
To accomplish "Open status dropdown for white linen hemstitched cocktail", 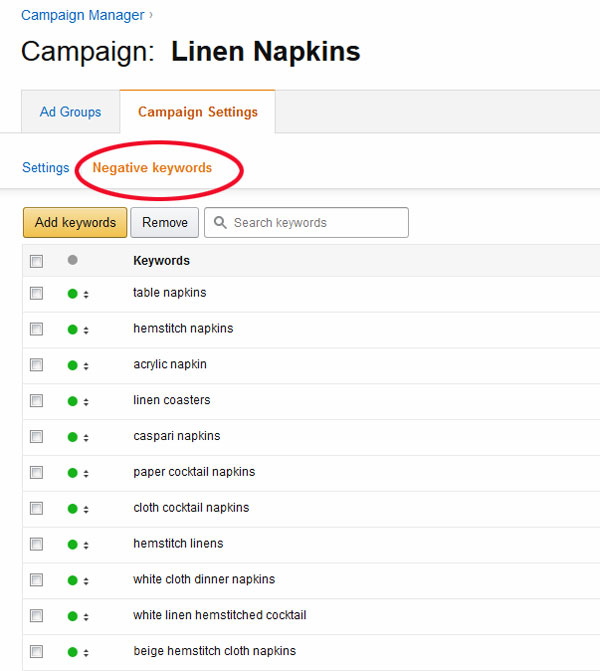I will click(86, 617).
